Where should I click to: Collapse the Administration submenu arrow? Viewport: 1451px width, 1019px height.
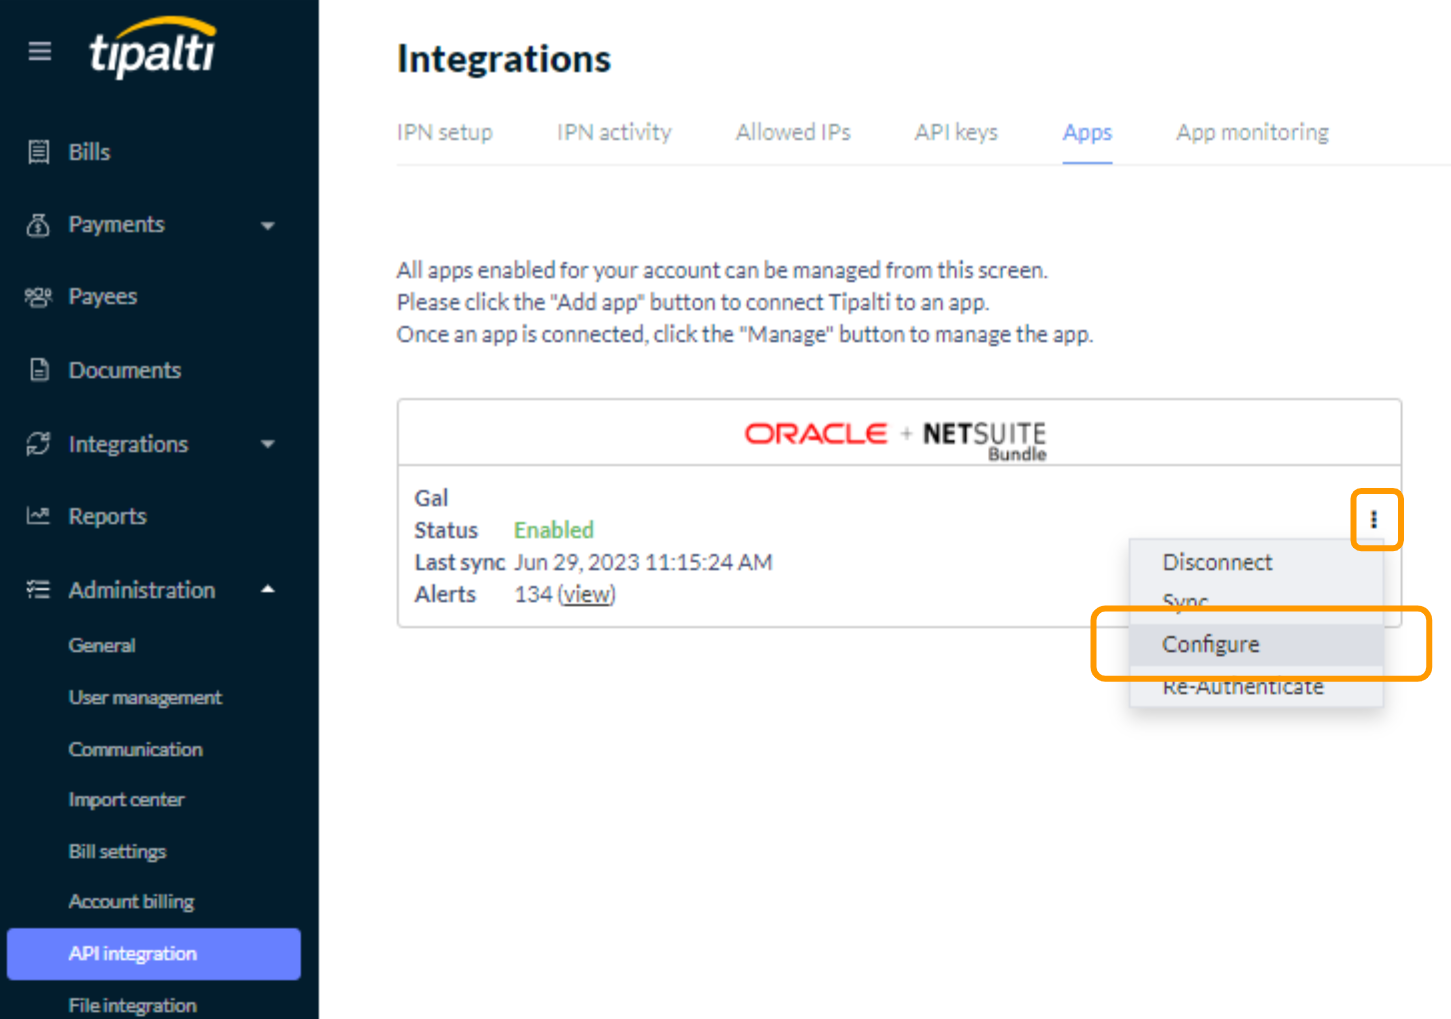click(268, 590)
